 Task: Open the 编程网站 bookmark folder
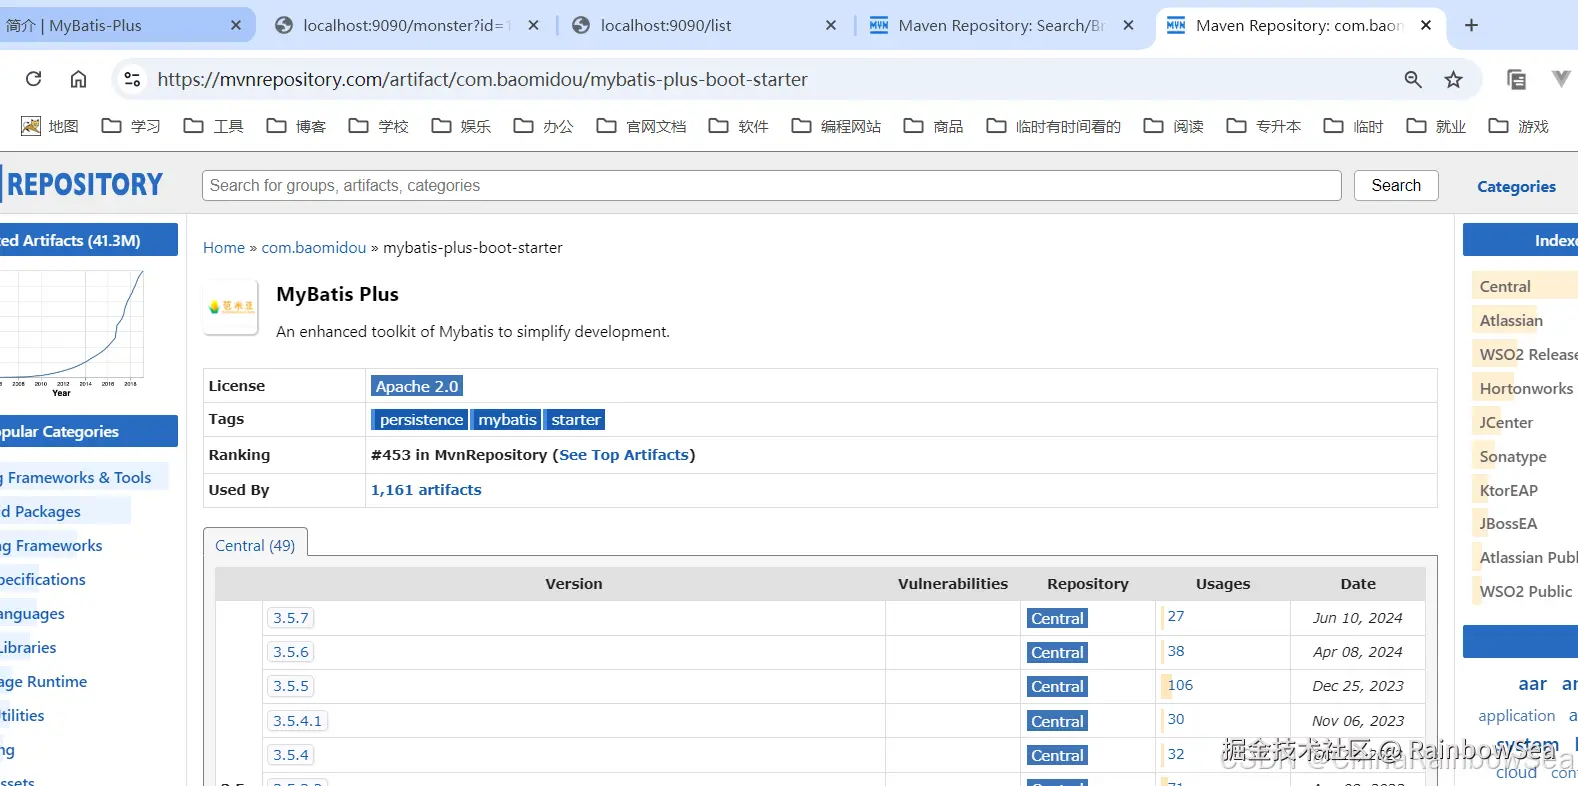pos(836,126)
